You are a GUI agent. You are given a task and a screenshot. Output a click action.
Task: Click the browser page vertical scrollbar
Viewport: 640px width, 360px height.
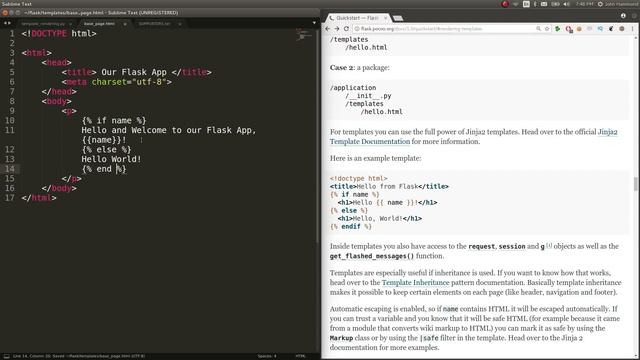636,184
